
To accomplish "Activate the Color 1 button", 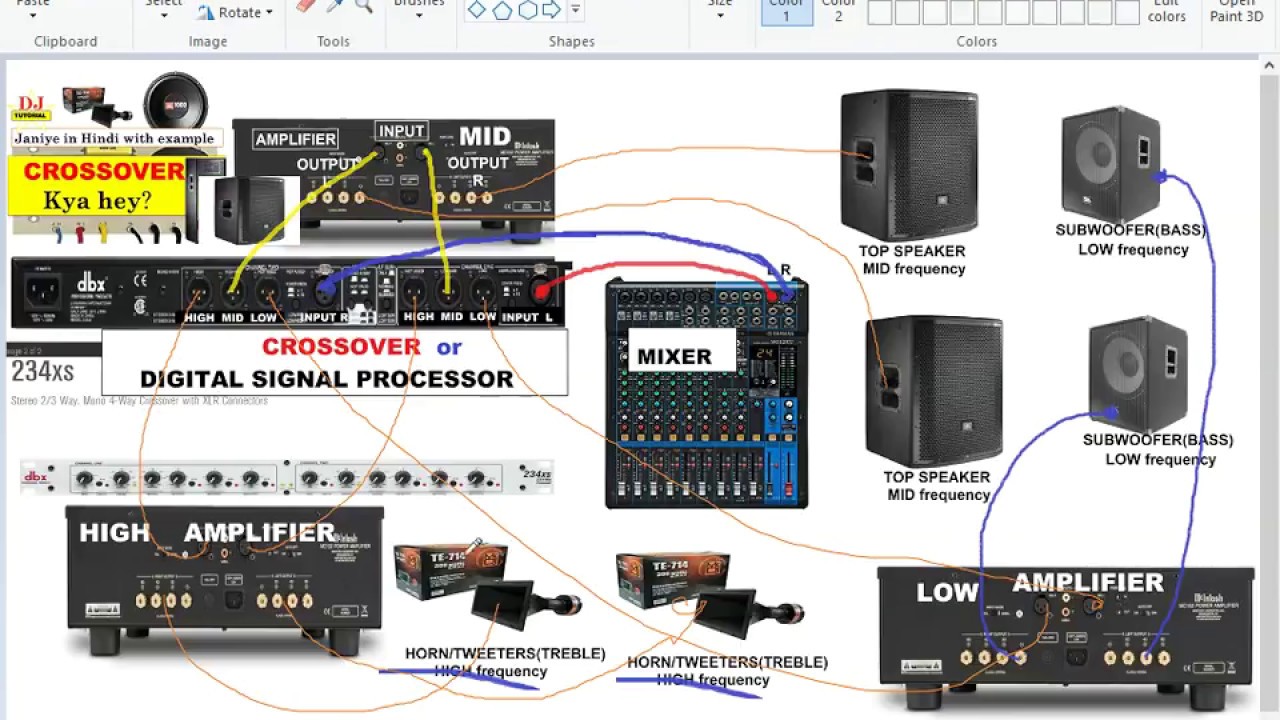I will coord(786,11).
